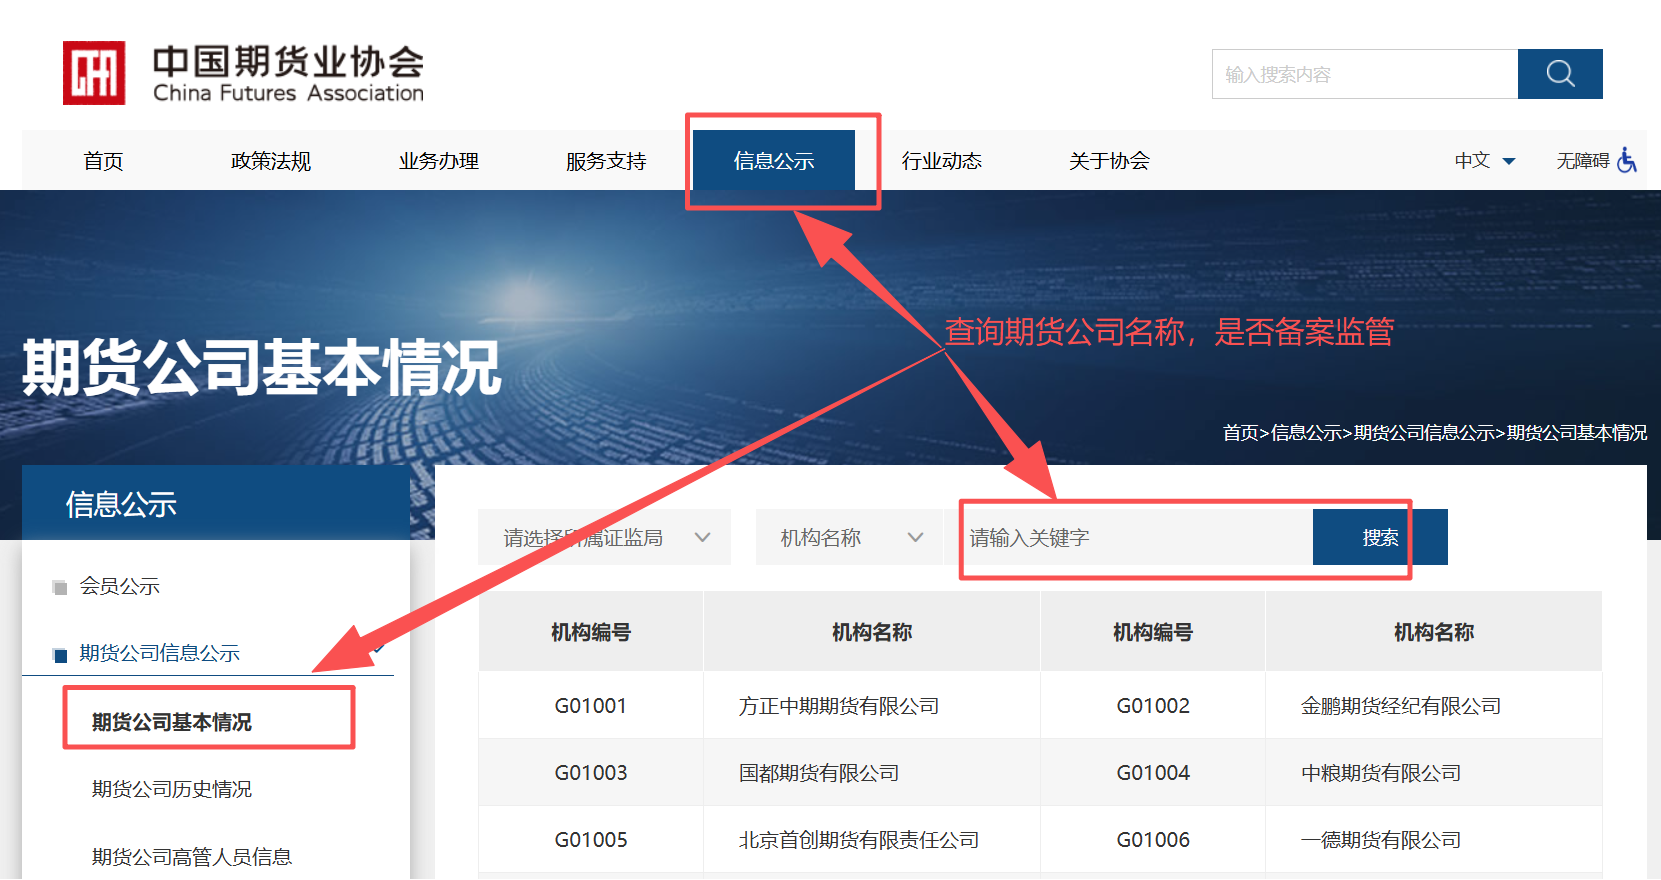Open the 政策法规 menu
Screen dimensions: 1661x880
point(271,161)
